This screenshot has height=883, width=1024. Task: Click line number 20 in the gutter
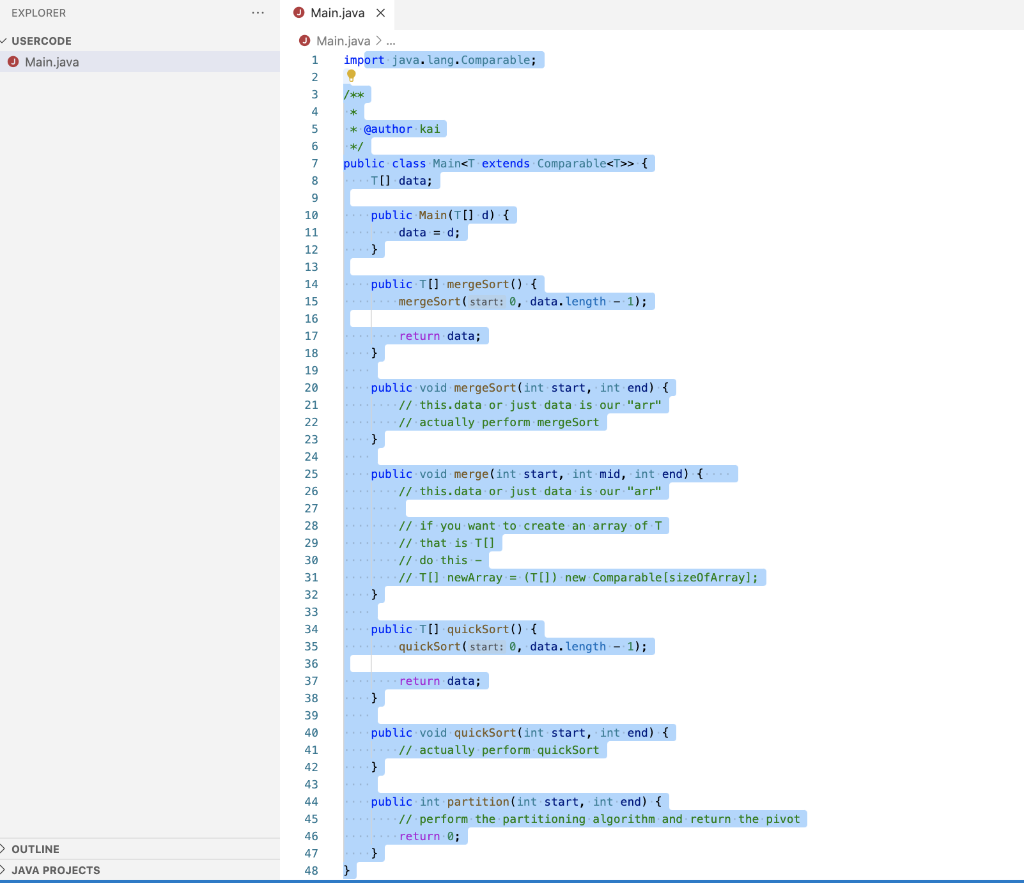click(x=312, y=387)
